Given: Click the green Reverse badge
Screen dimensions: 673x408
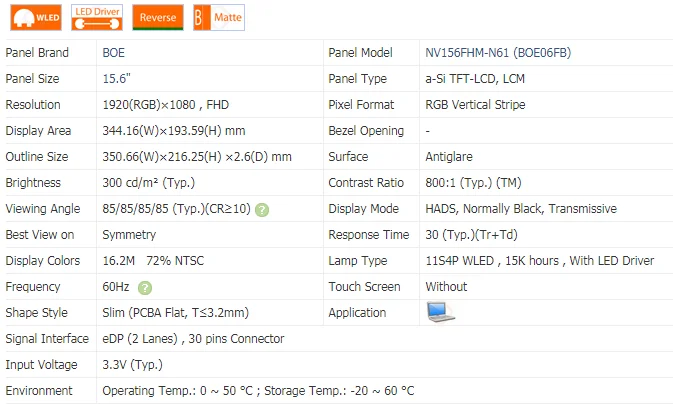Looking at the screenshot, I should 158,17.
